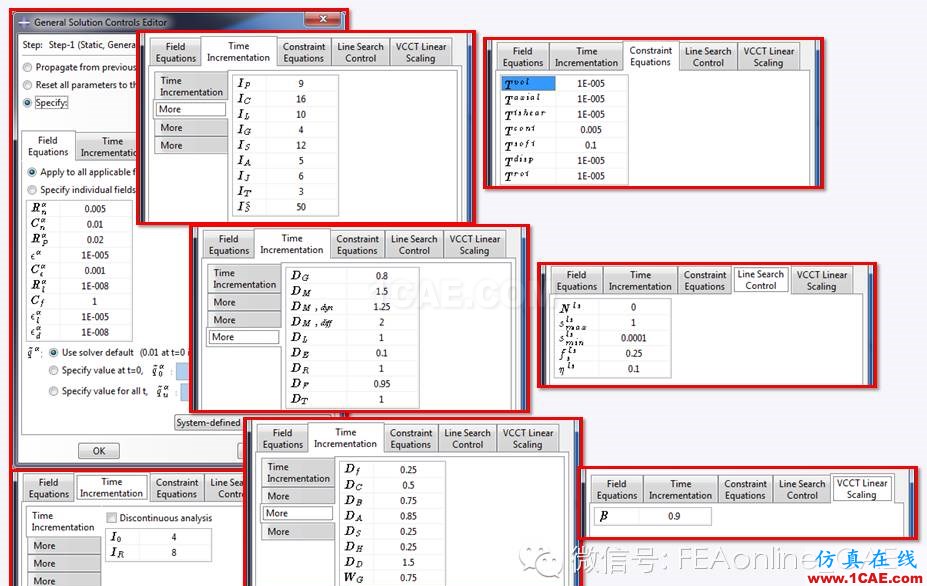Select Specify value at t=0 option
The height and width of the screenshot is (586, 927).
(53, 371)
